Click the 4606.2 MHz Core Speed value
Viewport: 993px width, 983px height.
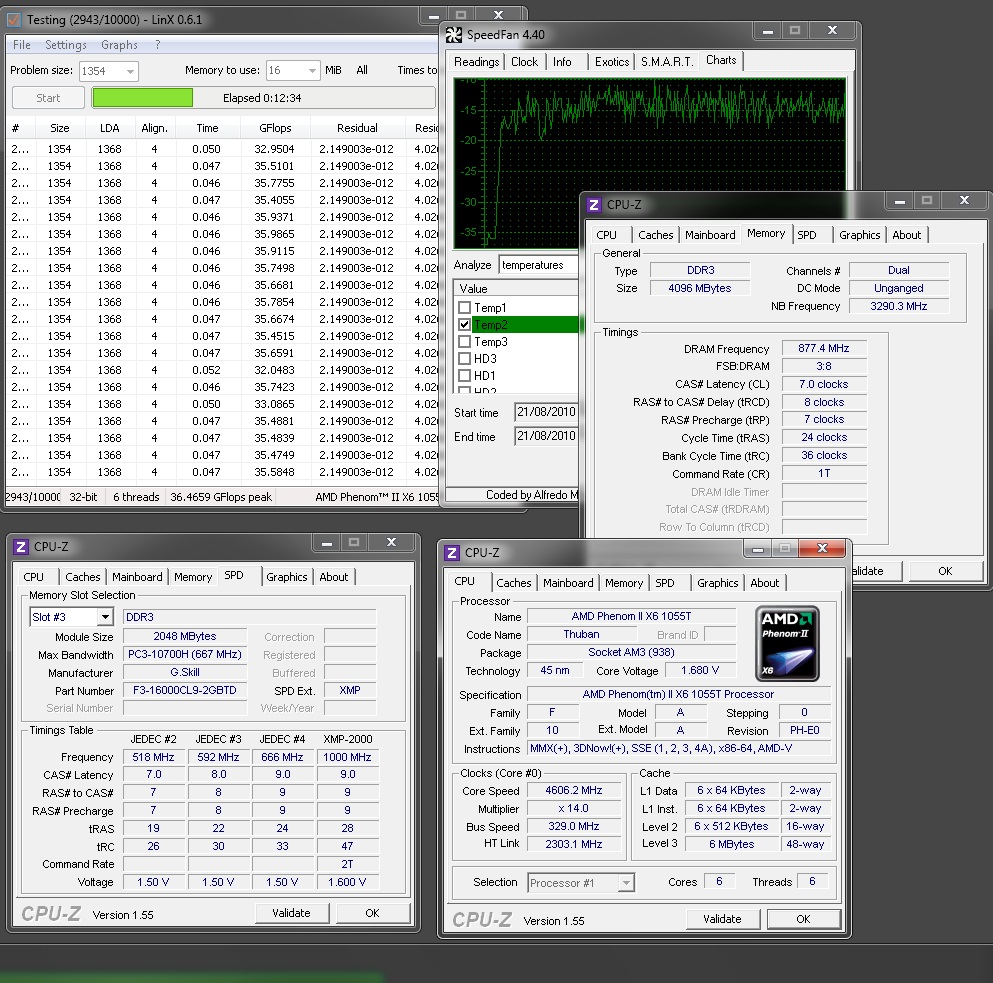[574, 790]
